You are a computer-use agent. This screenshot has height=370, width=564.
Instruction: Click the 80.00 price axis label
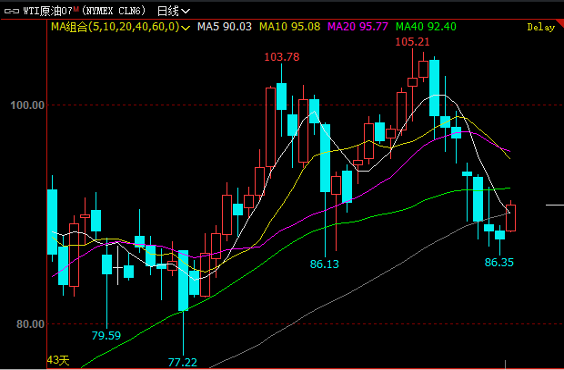30,324
